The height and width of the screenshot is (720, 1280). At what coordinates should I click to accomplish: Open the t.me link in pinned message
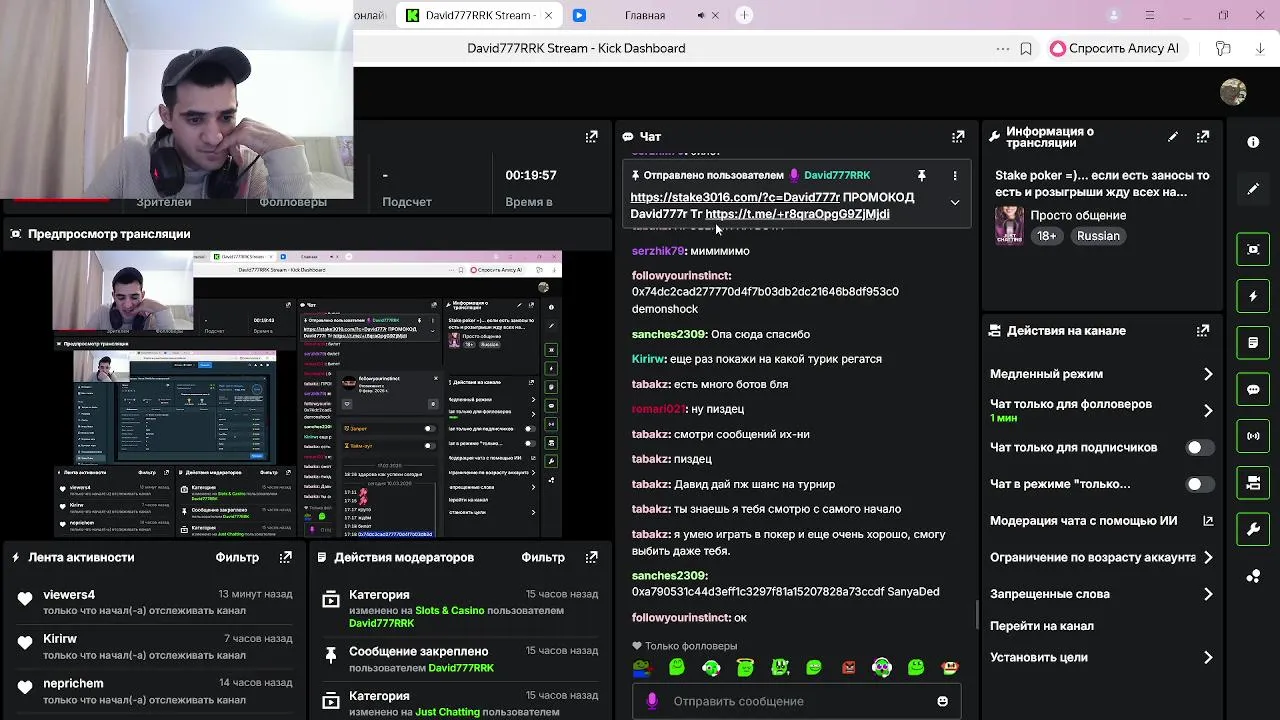click(797, 214)
